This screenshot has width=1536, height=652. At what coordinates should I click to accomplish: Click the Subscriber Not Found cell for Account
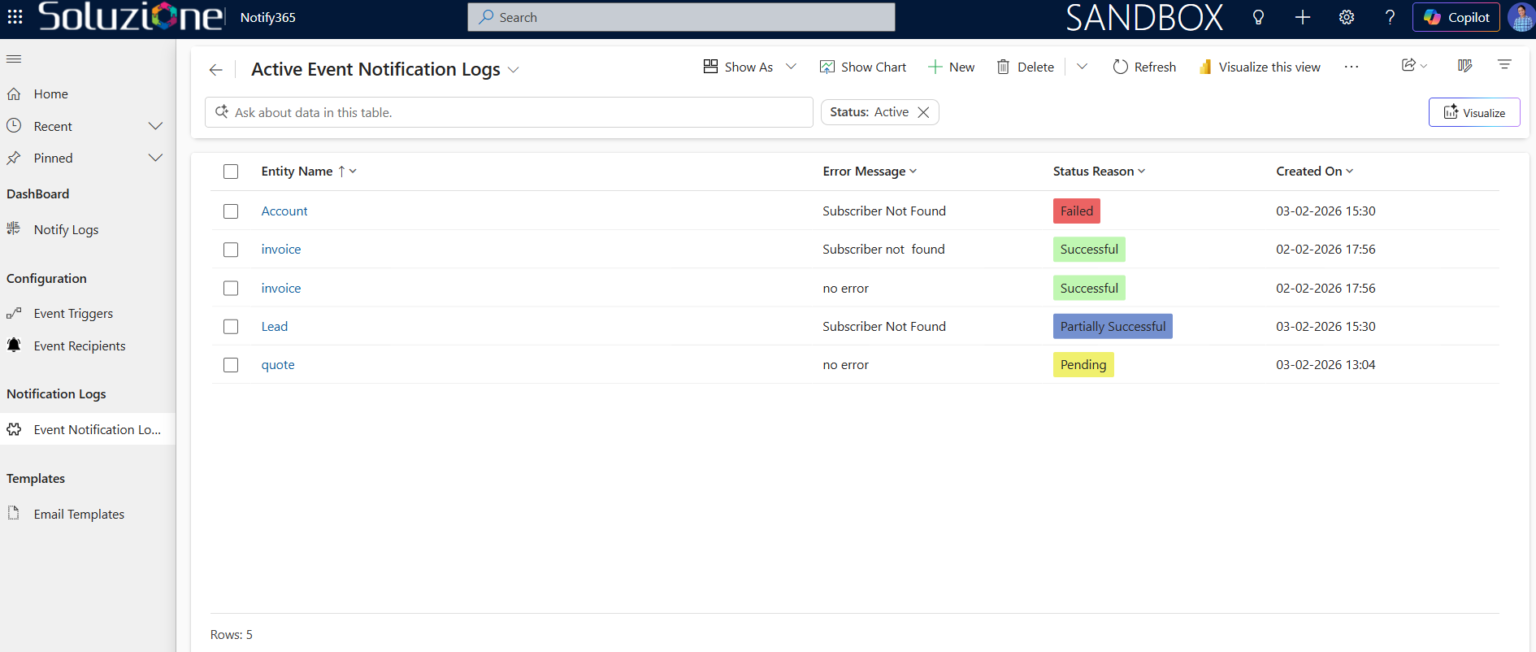tap(884, 211)
